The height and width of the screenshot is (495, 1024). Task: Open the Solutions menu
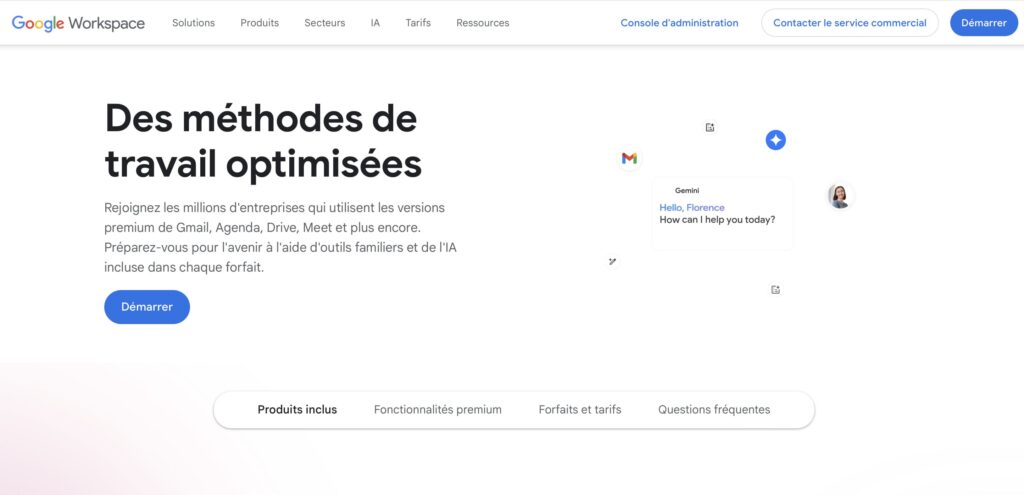[x=193, y=23]
